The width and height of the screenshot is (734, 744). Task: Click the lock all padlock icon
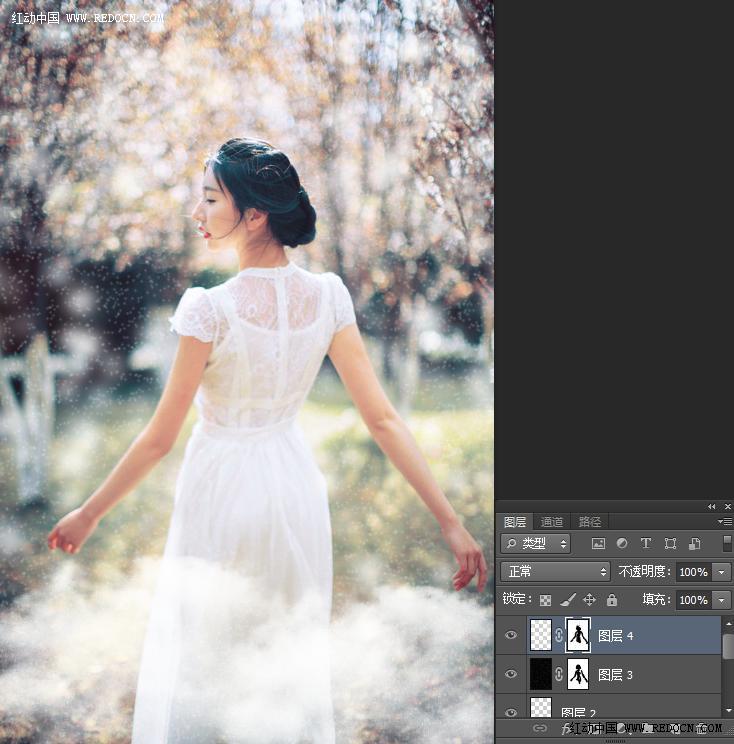(x=612, y=600)
